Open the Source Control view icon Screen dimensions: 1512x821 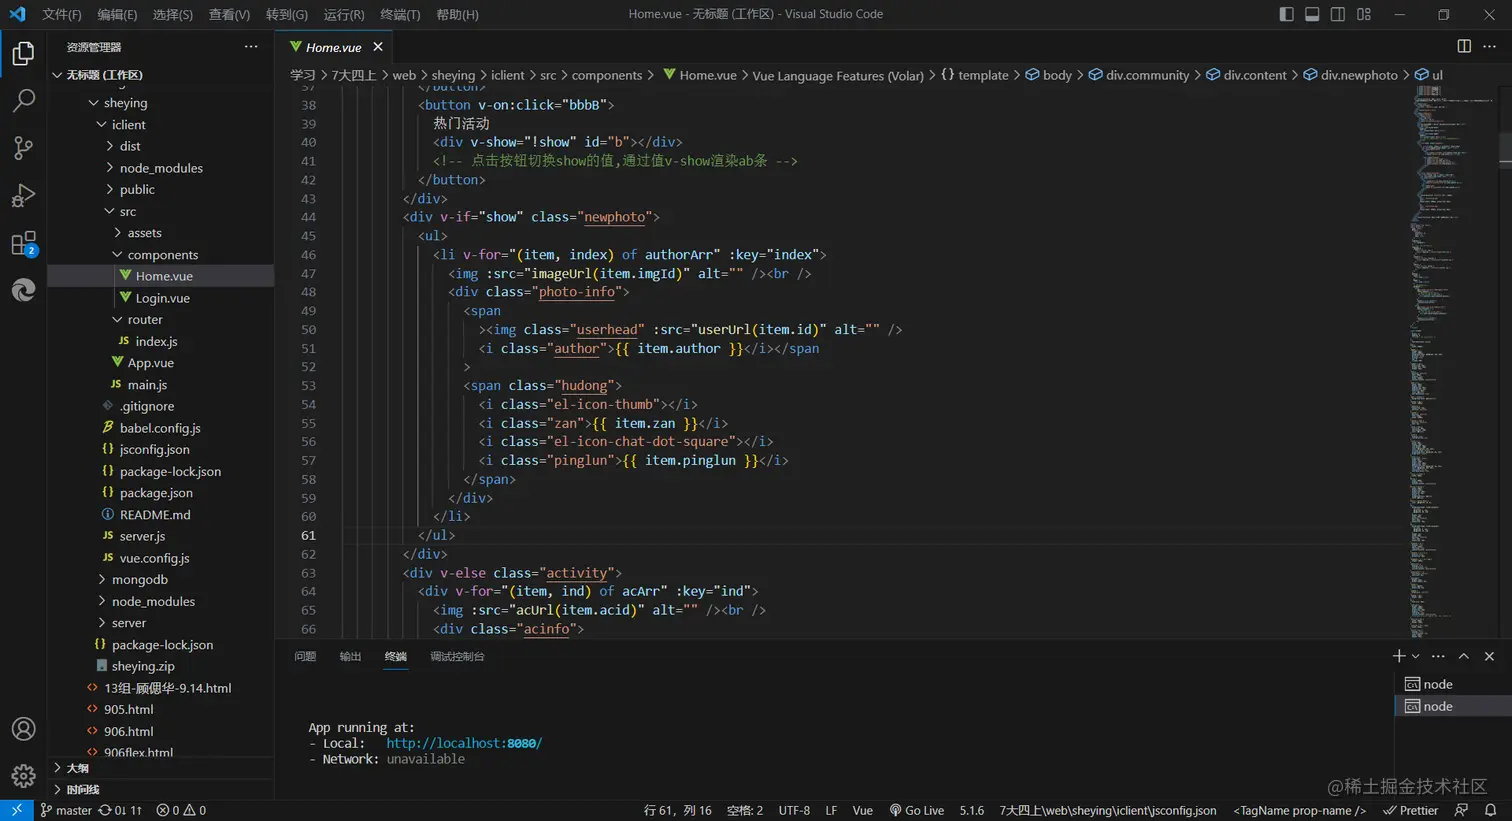pos(23,148)
